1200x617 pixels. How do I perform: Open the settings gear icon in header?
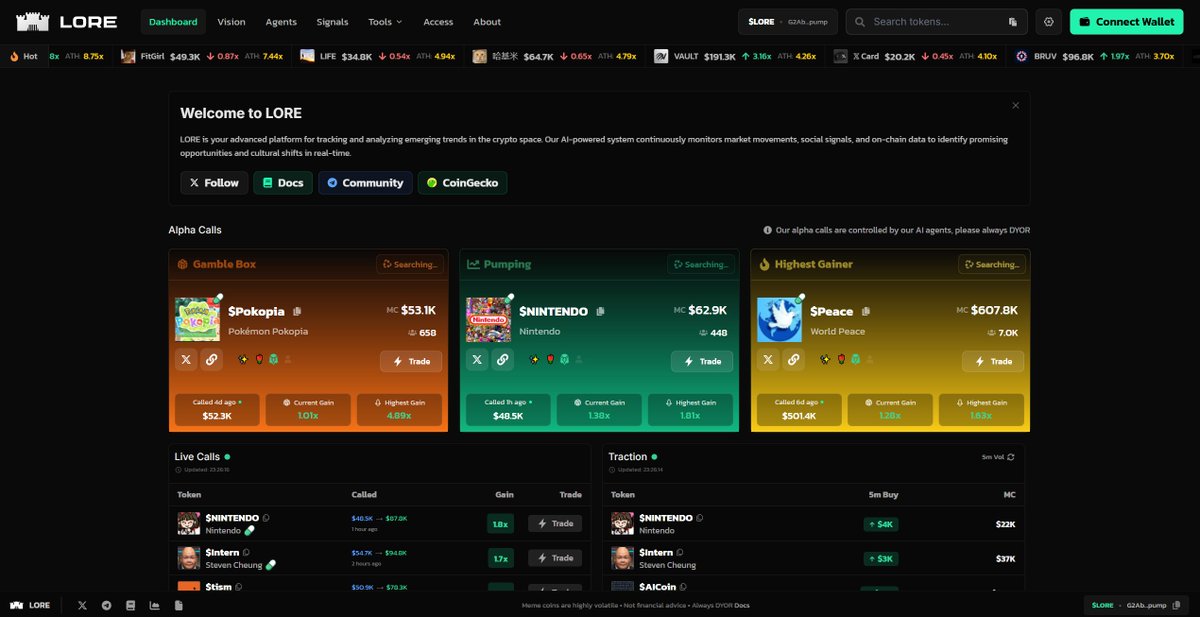pos(1049,22)
